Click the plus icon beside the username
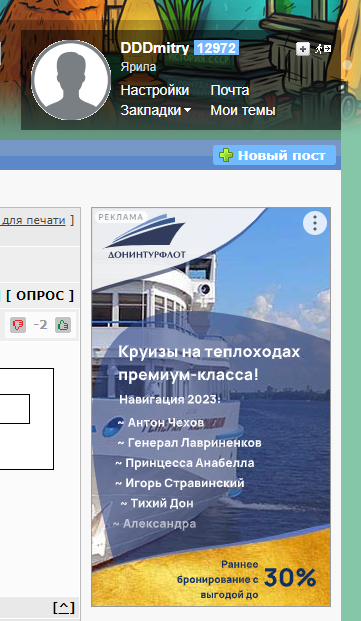Viewport: 361px width, 621px height. (x=303, y=49)
